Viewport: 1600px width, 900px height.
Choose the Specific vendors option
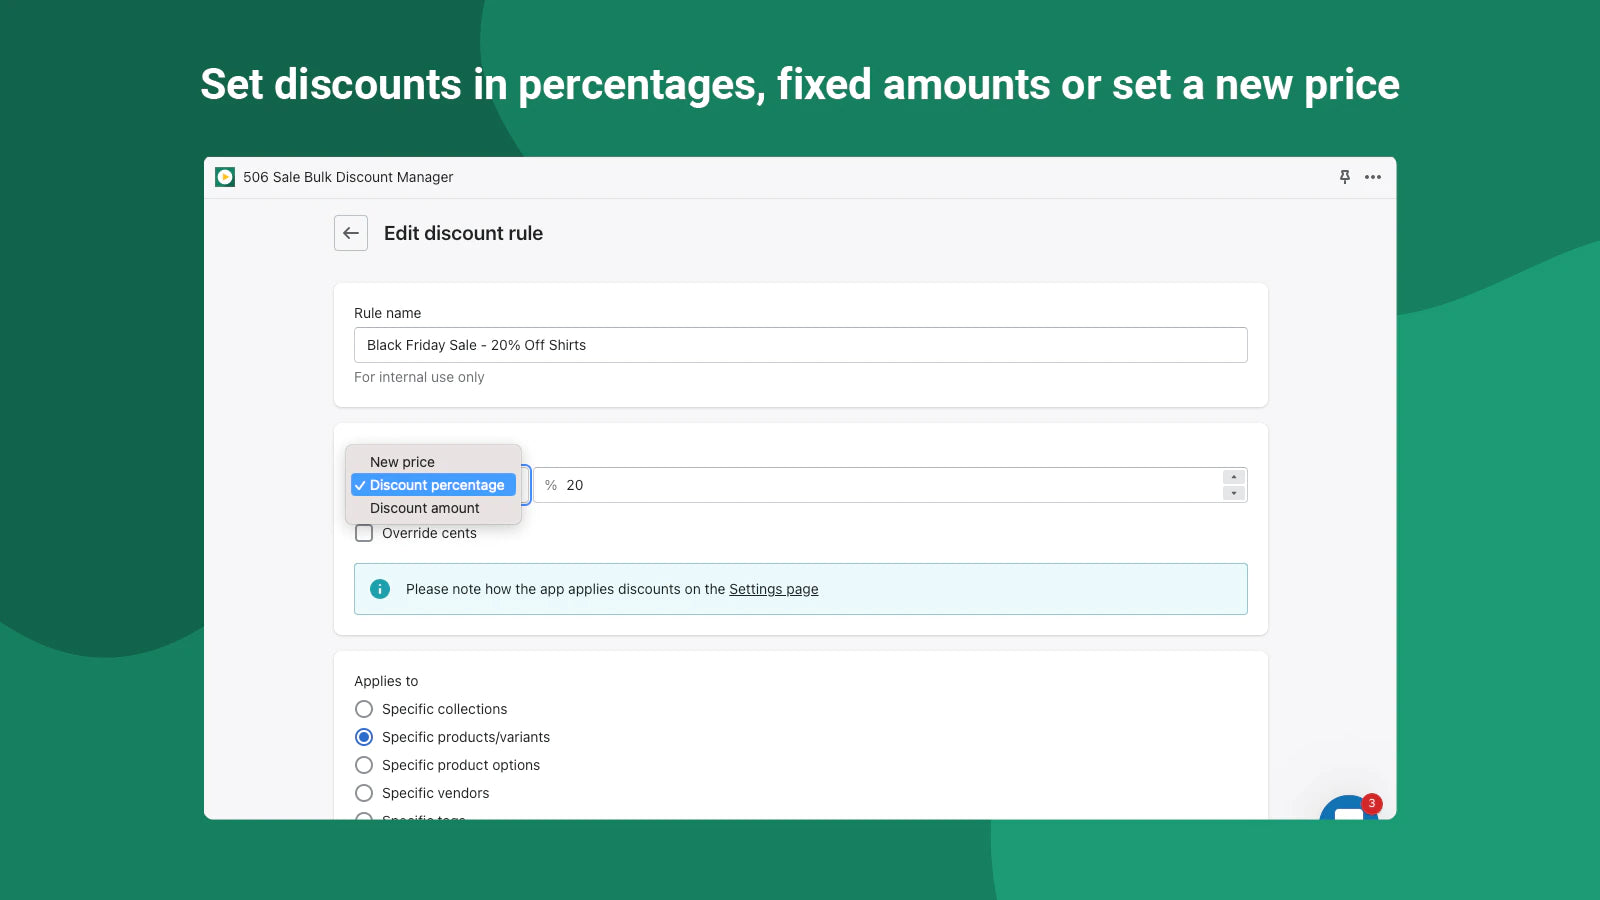pyautogui.click(x=364, y=793)
